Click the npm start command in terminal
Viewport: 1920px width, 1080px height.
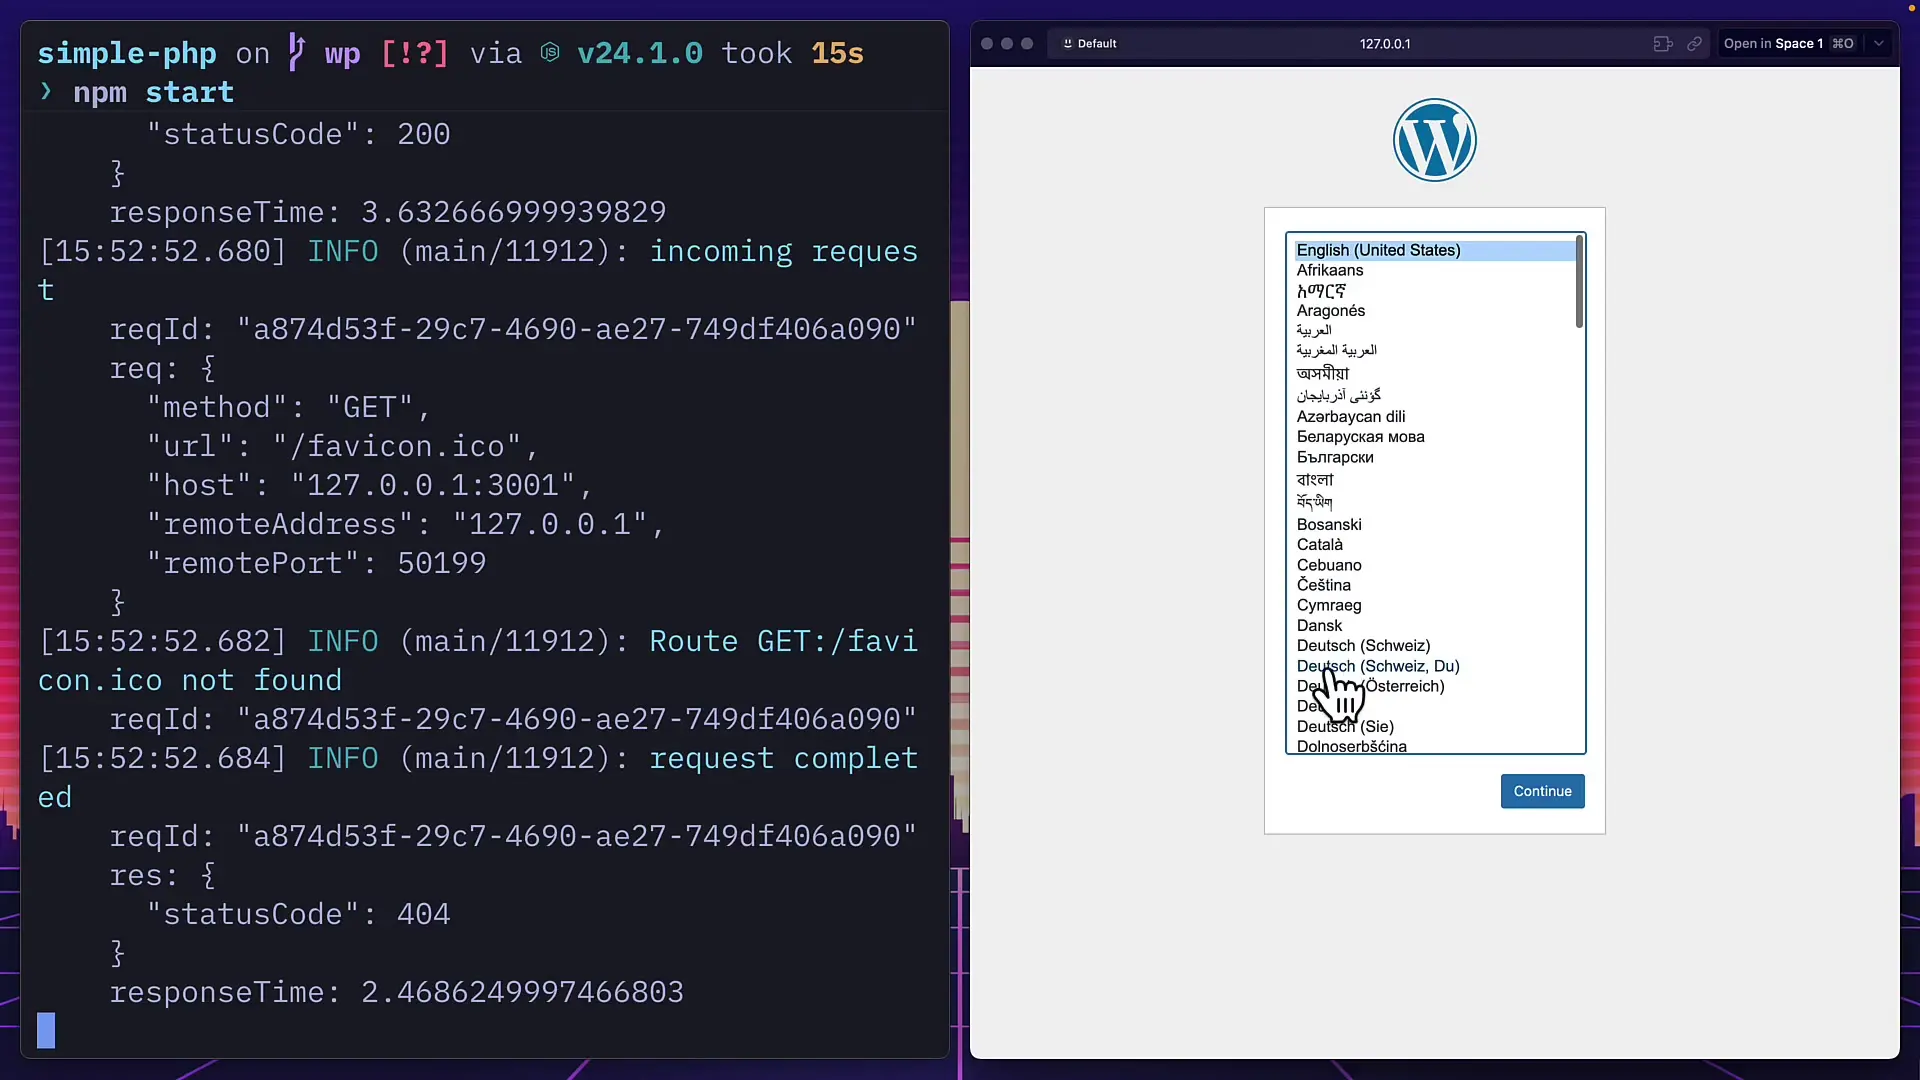point(153,92)
